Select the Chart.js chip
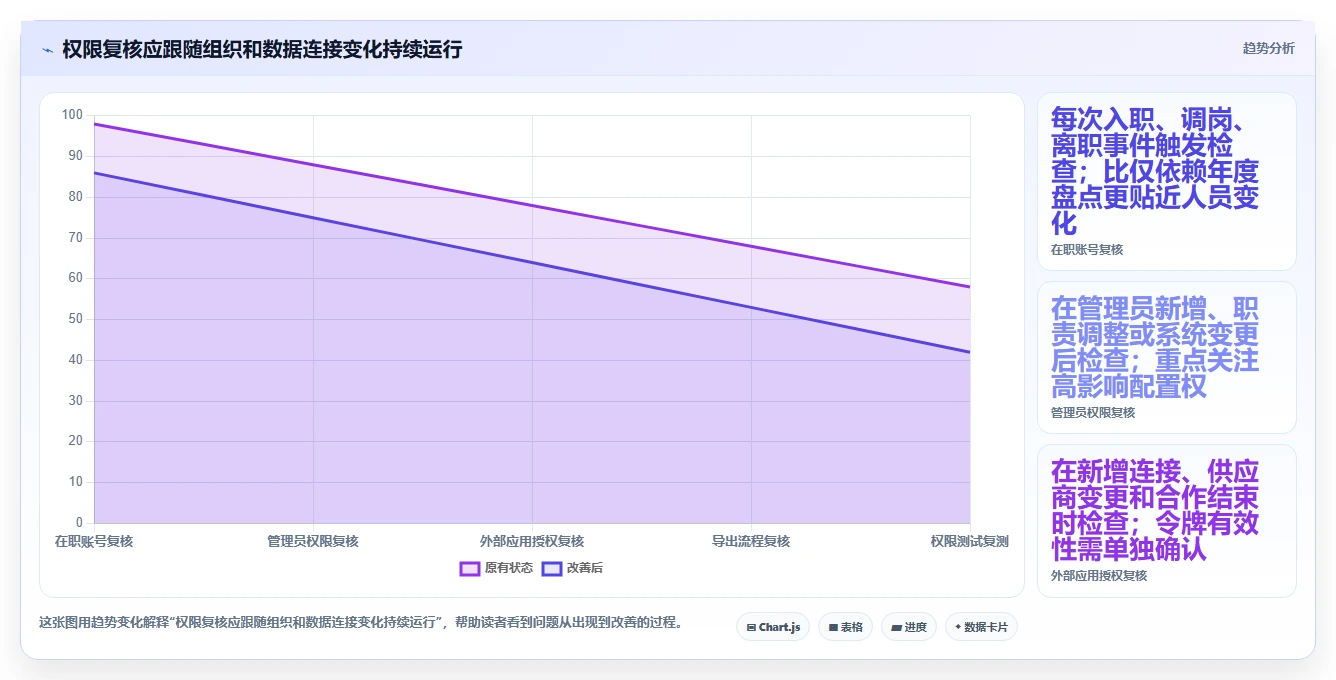This screenshot has width=1336, height=680. (x=773, y=627)
